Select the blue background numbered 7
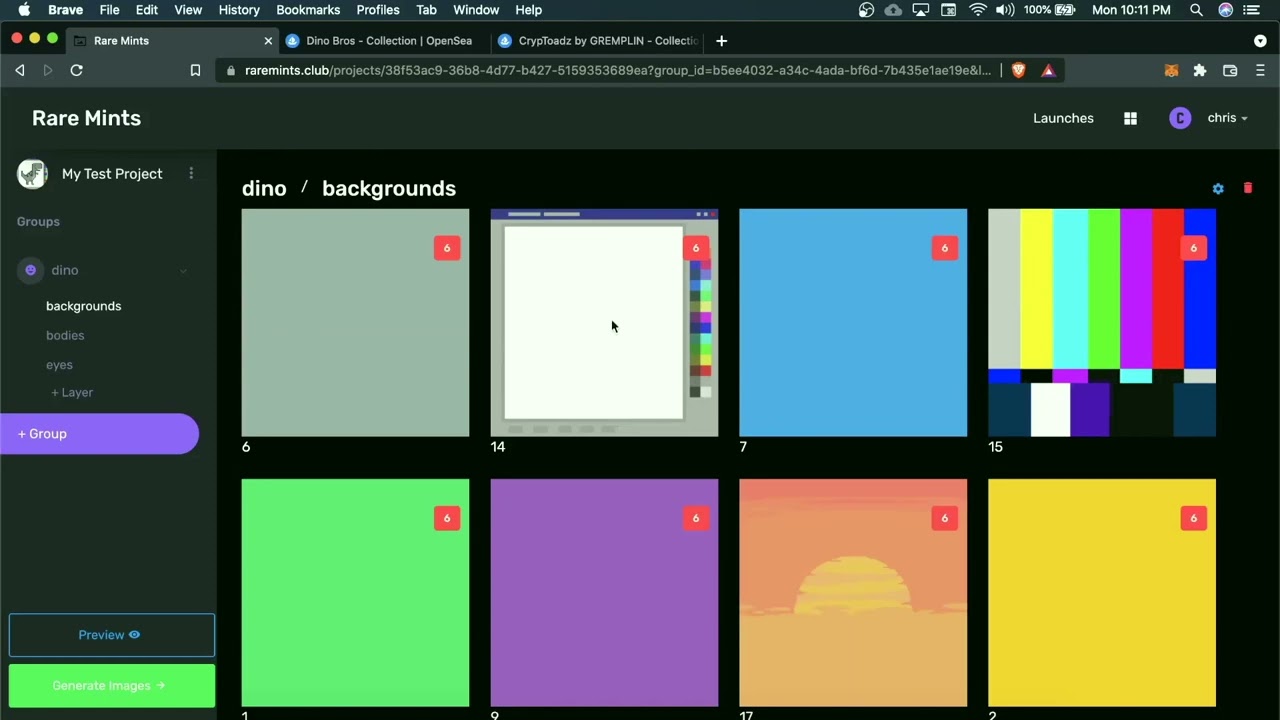The height and width of the screenshot is (720, 1280). click(853, 322)
